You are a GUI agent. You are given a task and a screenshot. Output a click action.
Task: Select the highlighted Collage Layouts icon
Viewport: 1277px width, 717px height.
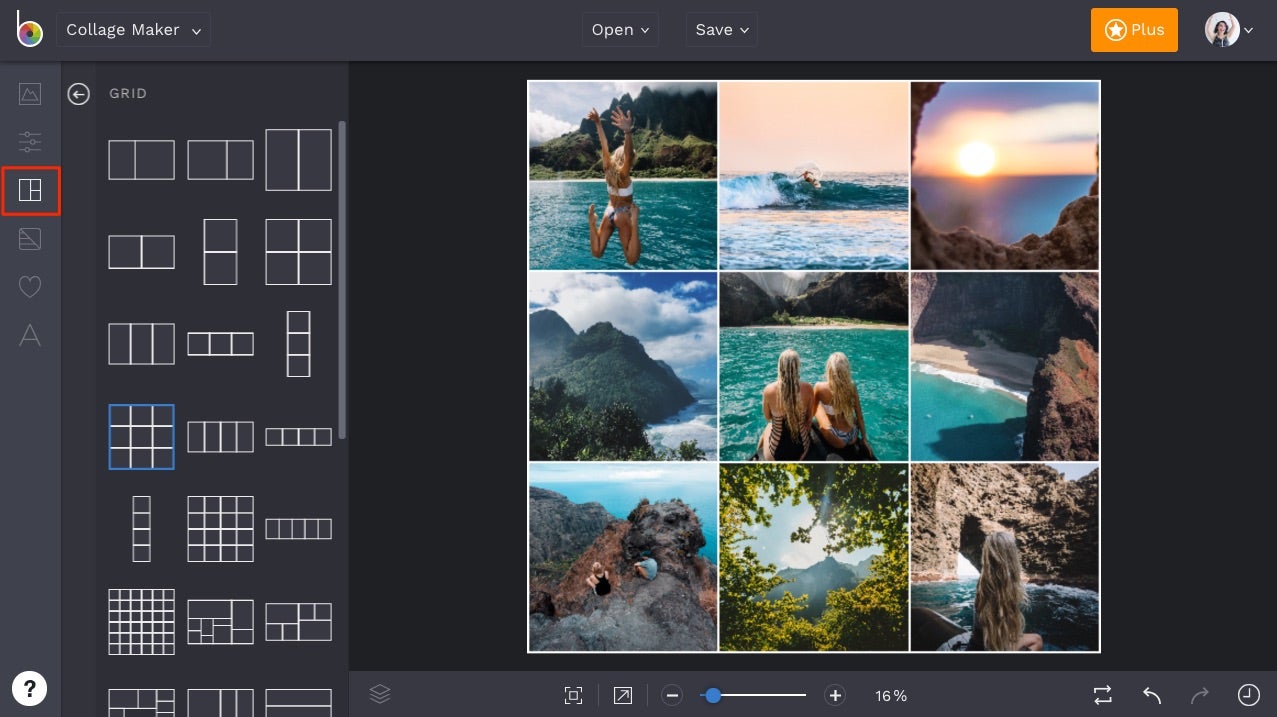30,189
